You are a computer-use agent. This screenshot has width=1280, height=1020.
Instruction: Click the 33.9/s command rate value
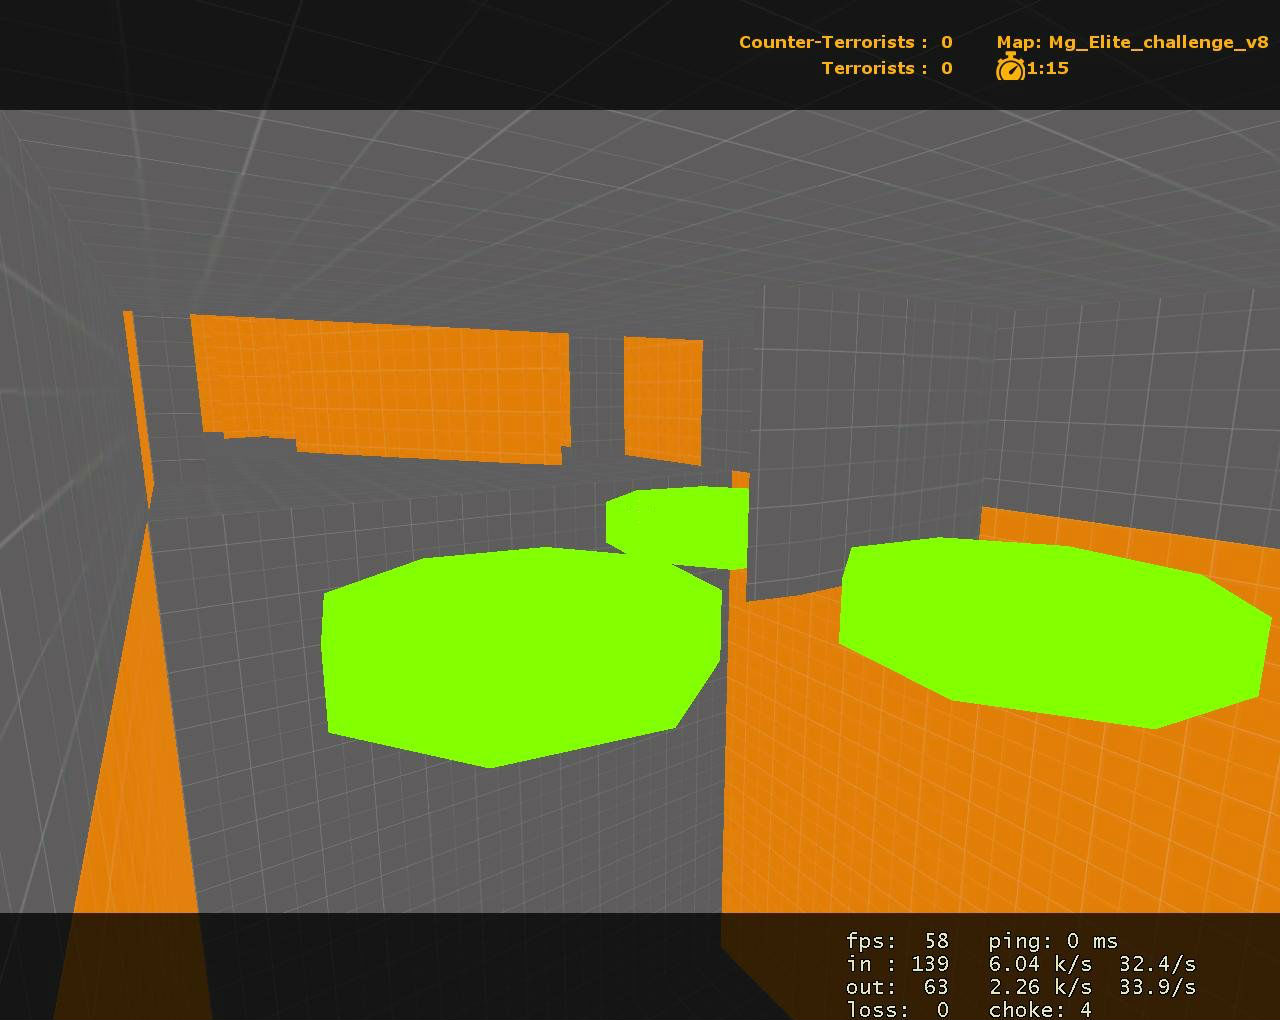tap(1157, 987)
